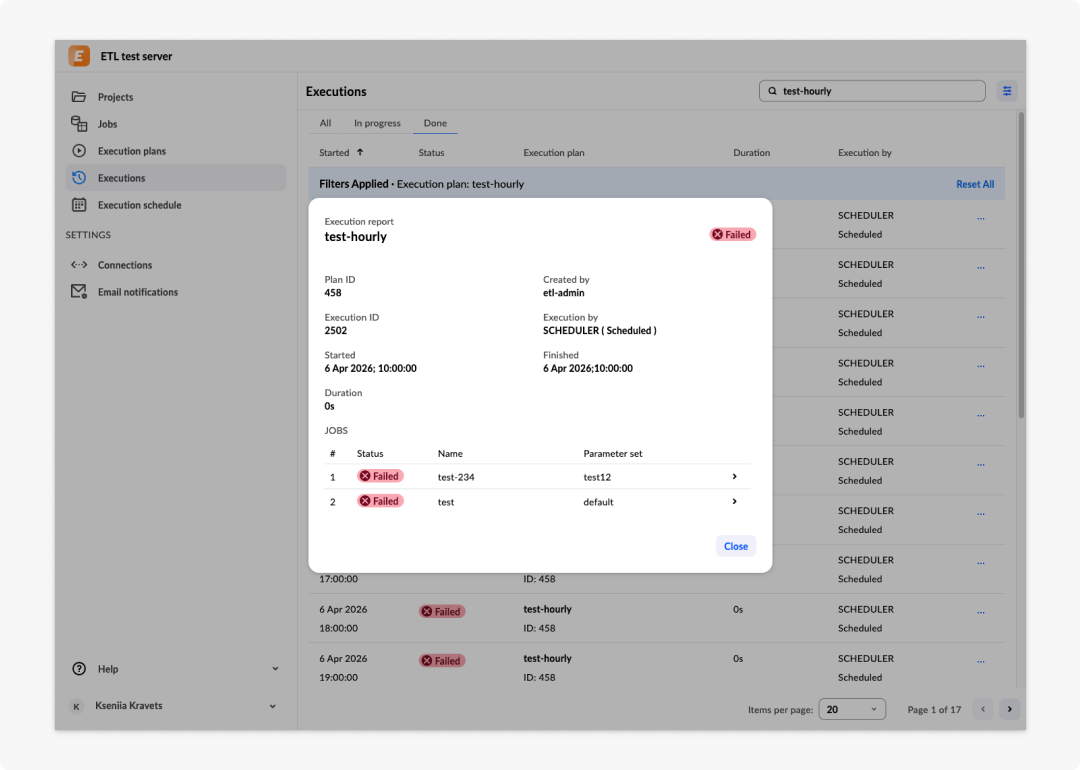This screenshot has width=1080, height=770.
Task: Click the K user avatar
Action: pyautogui.click(x=76, y=706)
